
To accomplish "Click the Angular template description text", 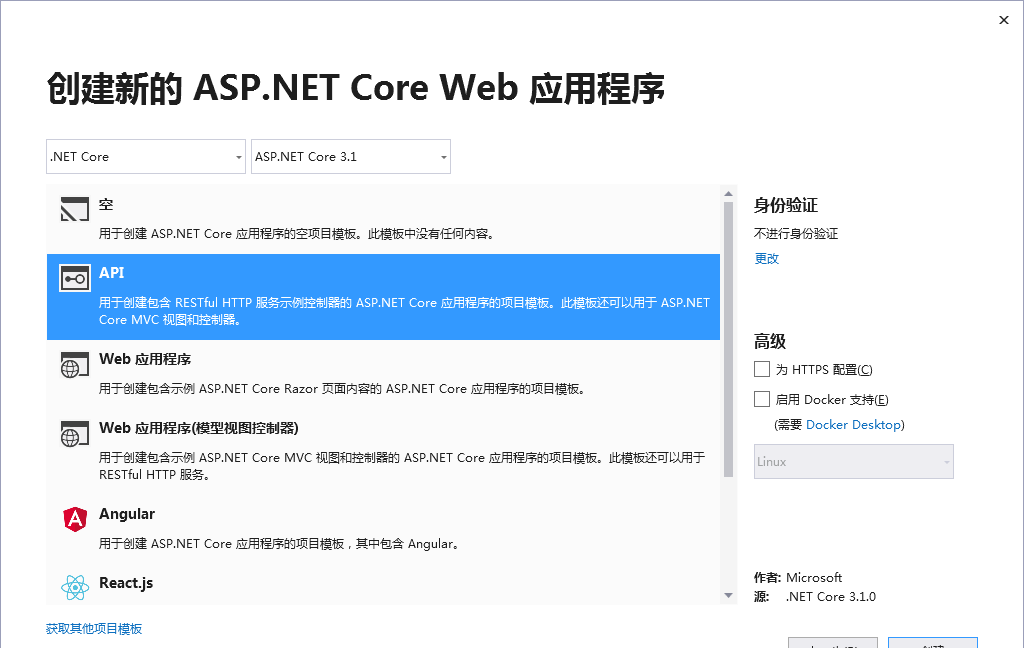I will pos(280,543).
